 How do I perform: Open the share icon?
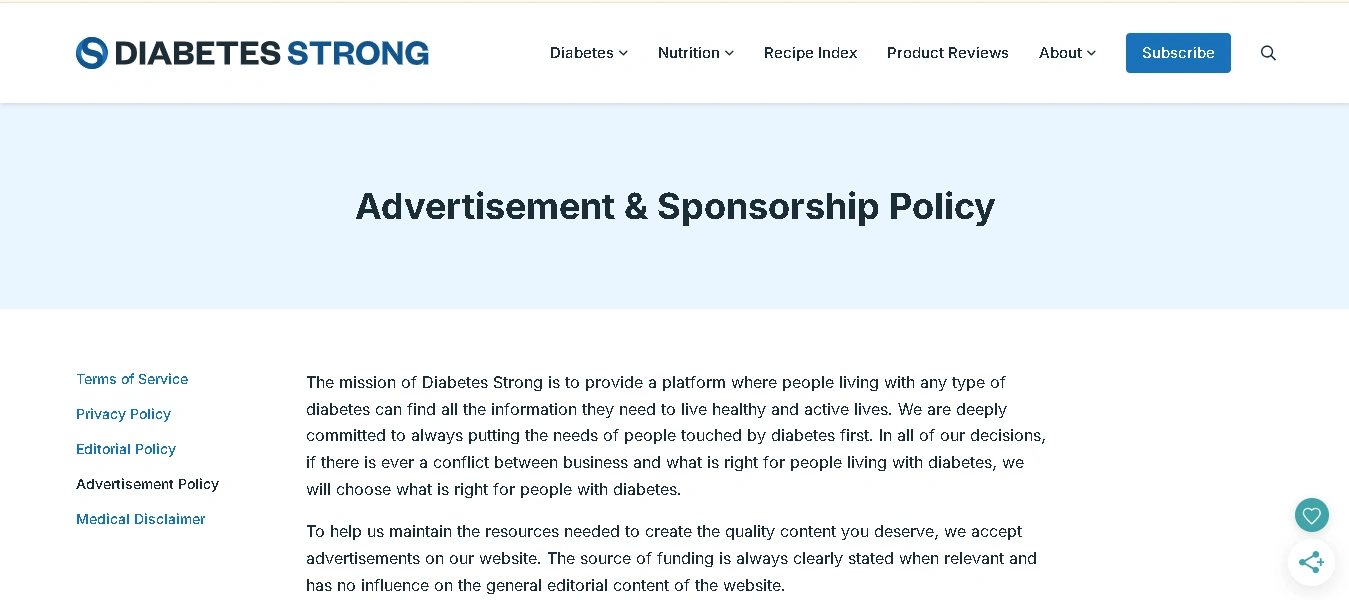1311,562
